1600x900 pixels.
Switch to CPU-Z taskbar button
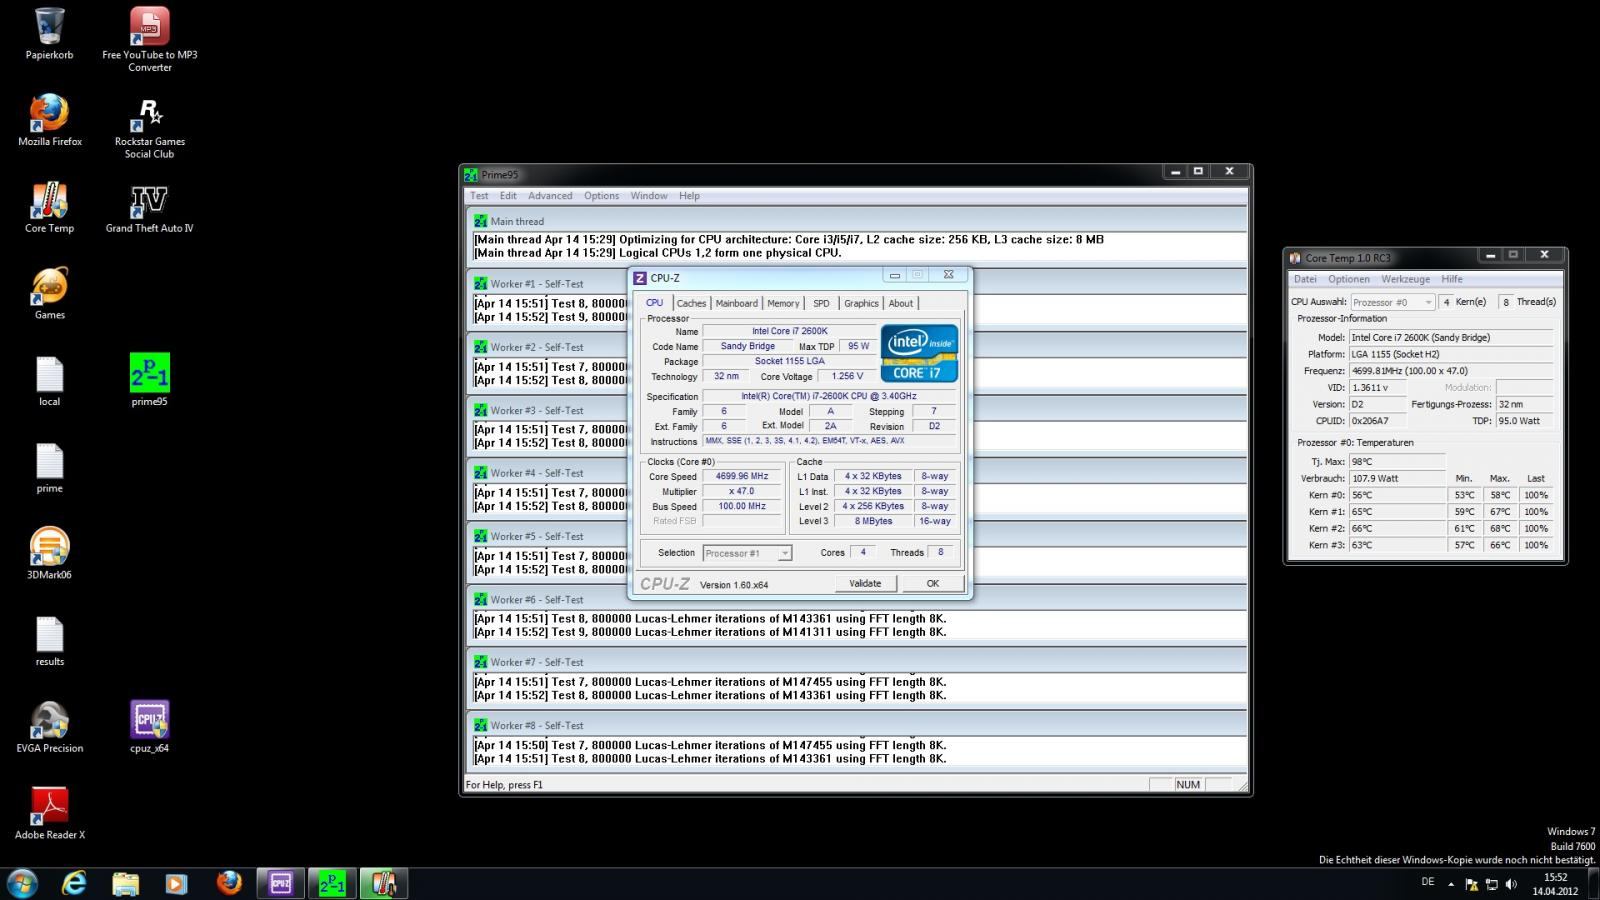(281, 883)
